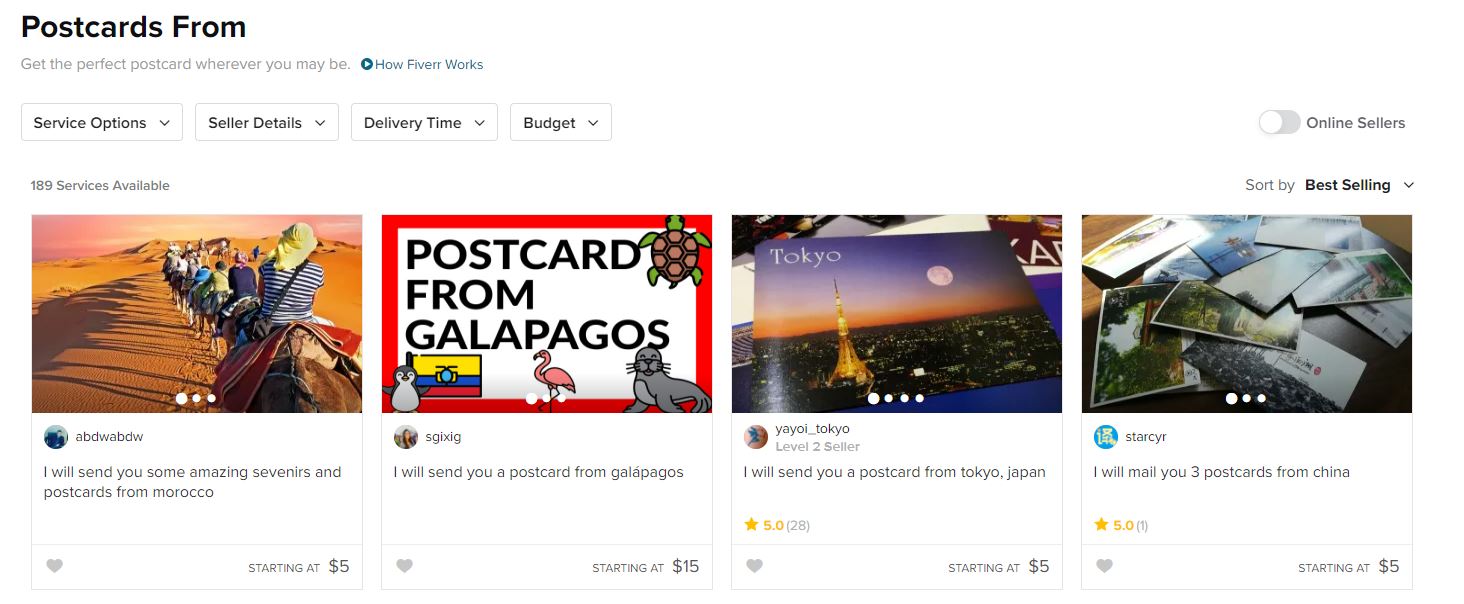Open gig titled postcard from tokyo, japan
The height and width of the screenshot is (604, 1464).
pos(895,472)
